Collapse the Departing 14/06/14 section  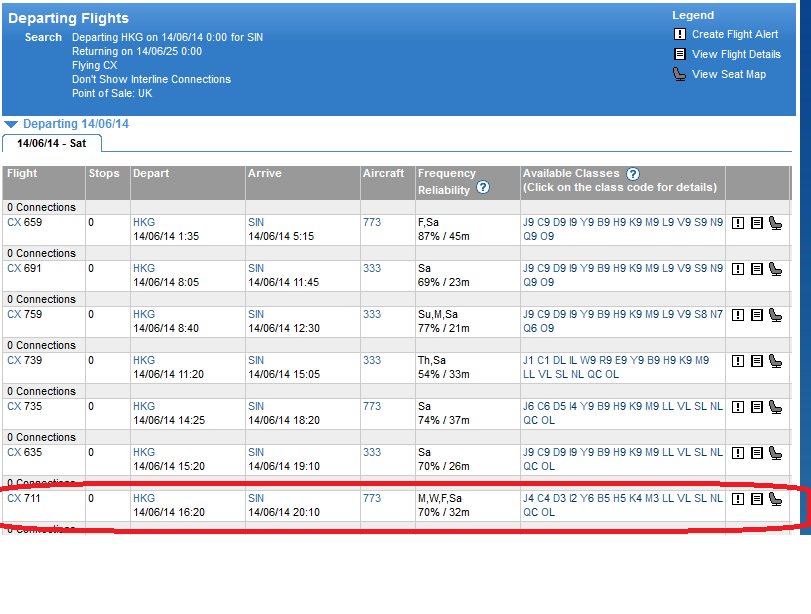pos(11,125)
